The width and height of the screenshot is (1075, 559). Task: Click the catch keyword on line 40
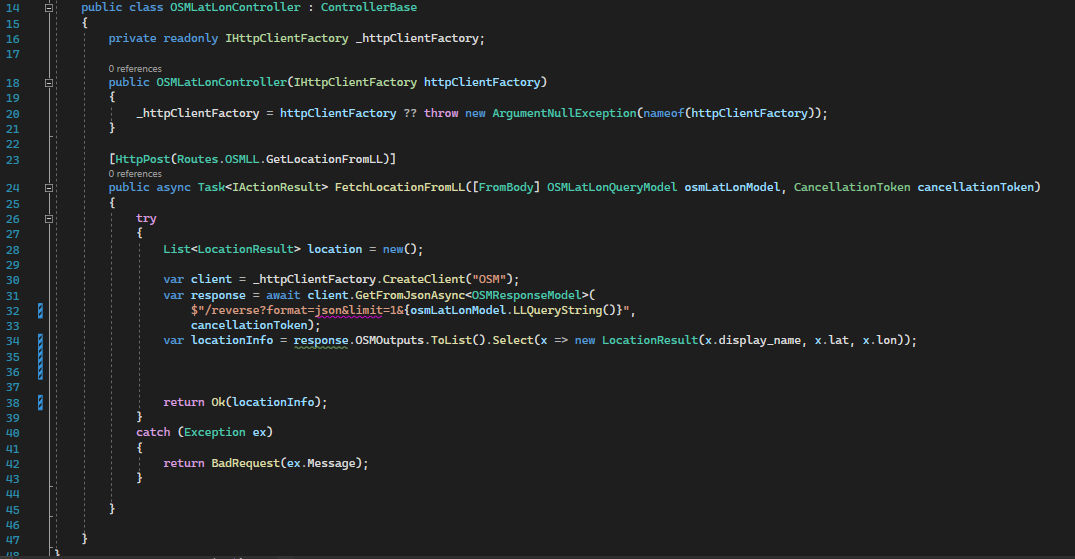tap(153, 432)
